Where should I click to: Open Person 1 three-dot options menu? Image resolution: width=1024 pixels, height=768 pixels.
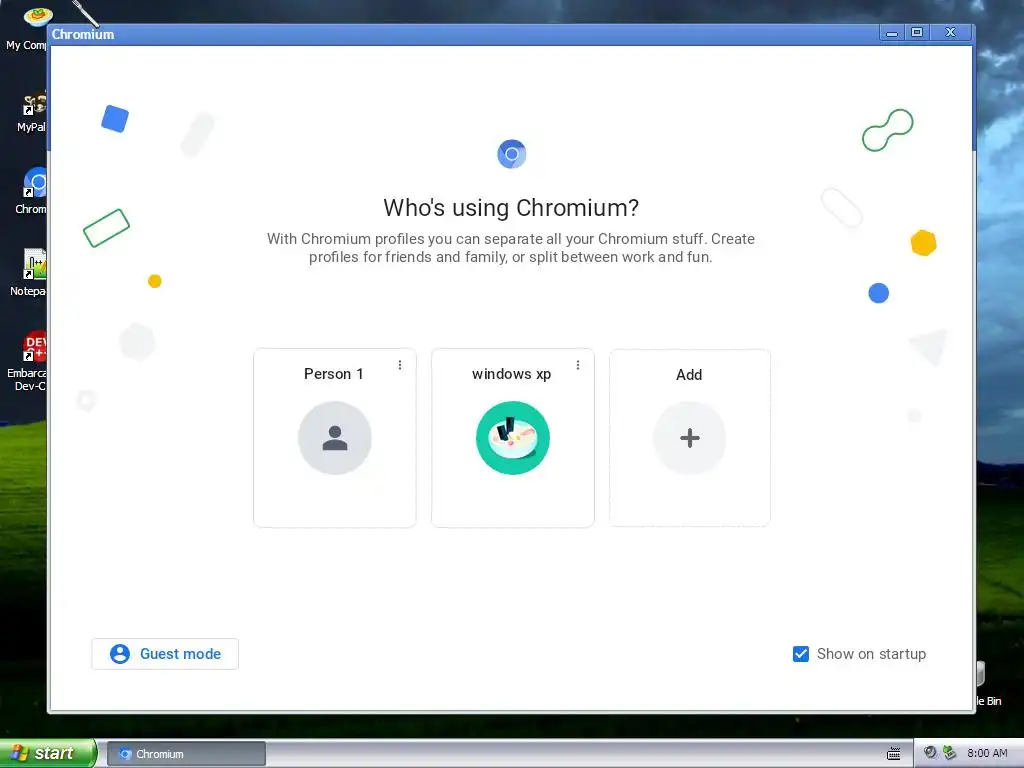click(x=400, y=365)
